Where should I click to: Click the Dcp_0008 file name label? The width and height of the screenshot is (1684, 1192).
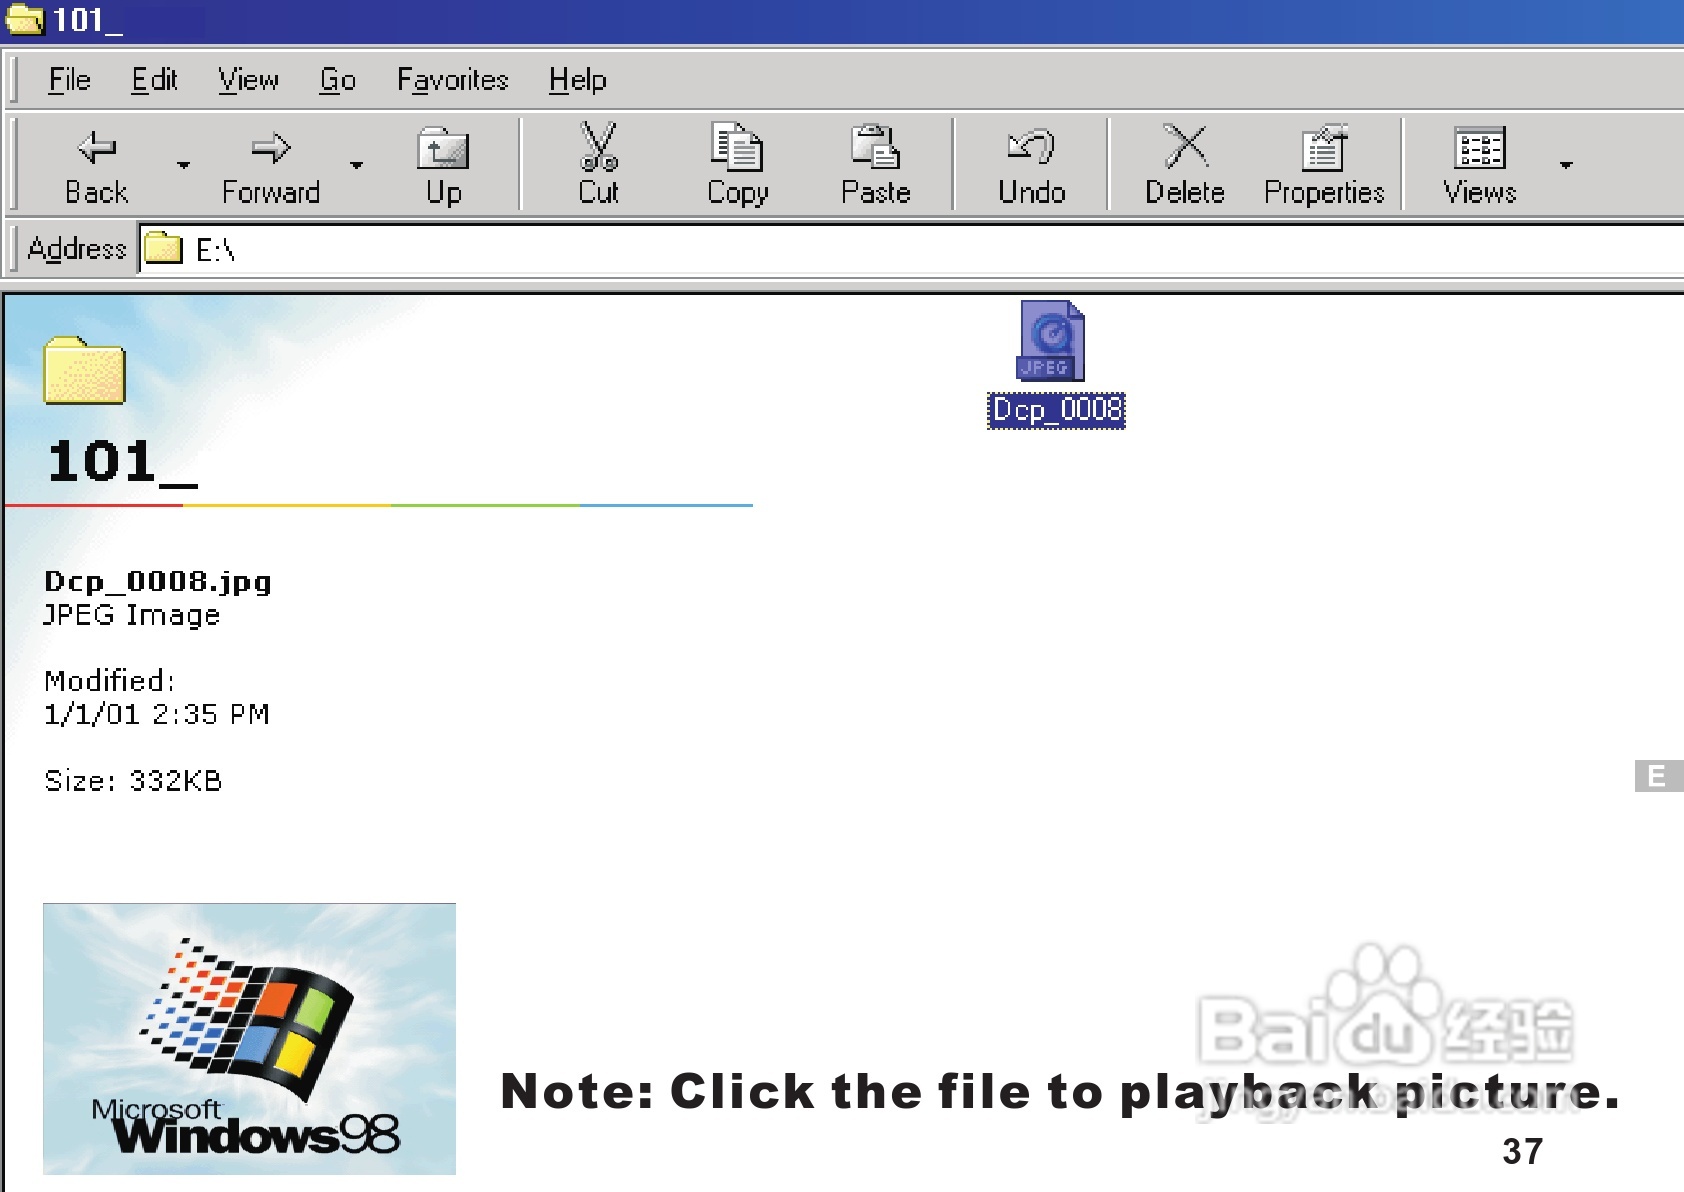[1056, 410]
